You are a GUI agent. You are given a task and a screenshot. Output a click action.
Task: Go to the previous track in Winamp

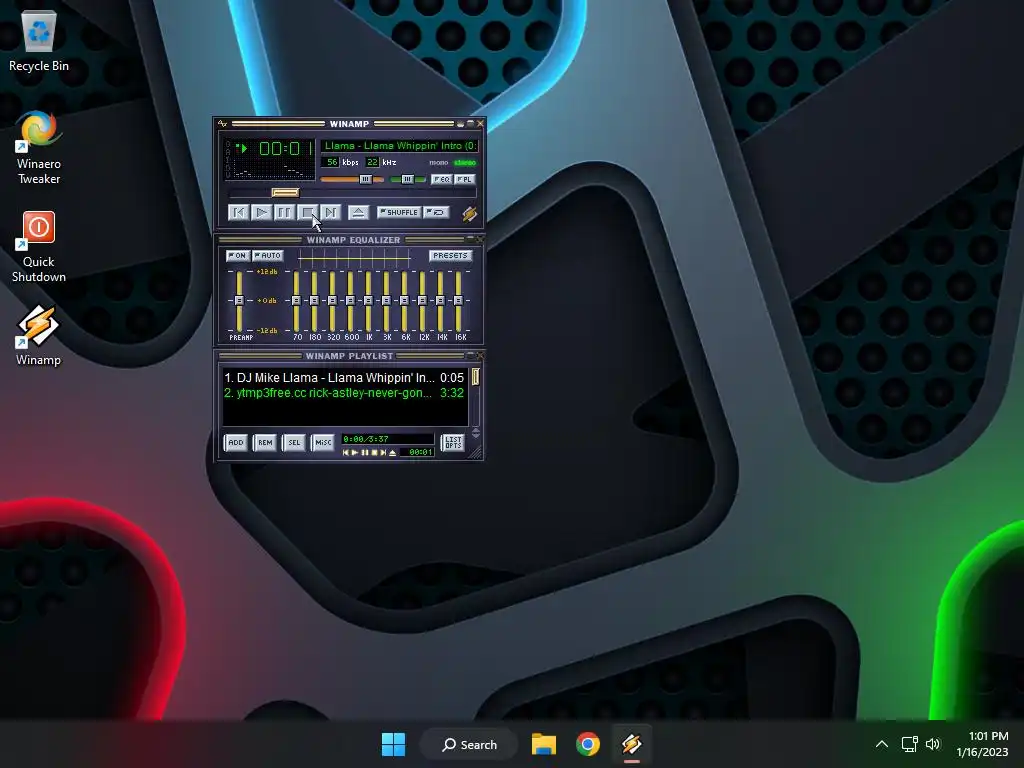pos(238,212)
